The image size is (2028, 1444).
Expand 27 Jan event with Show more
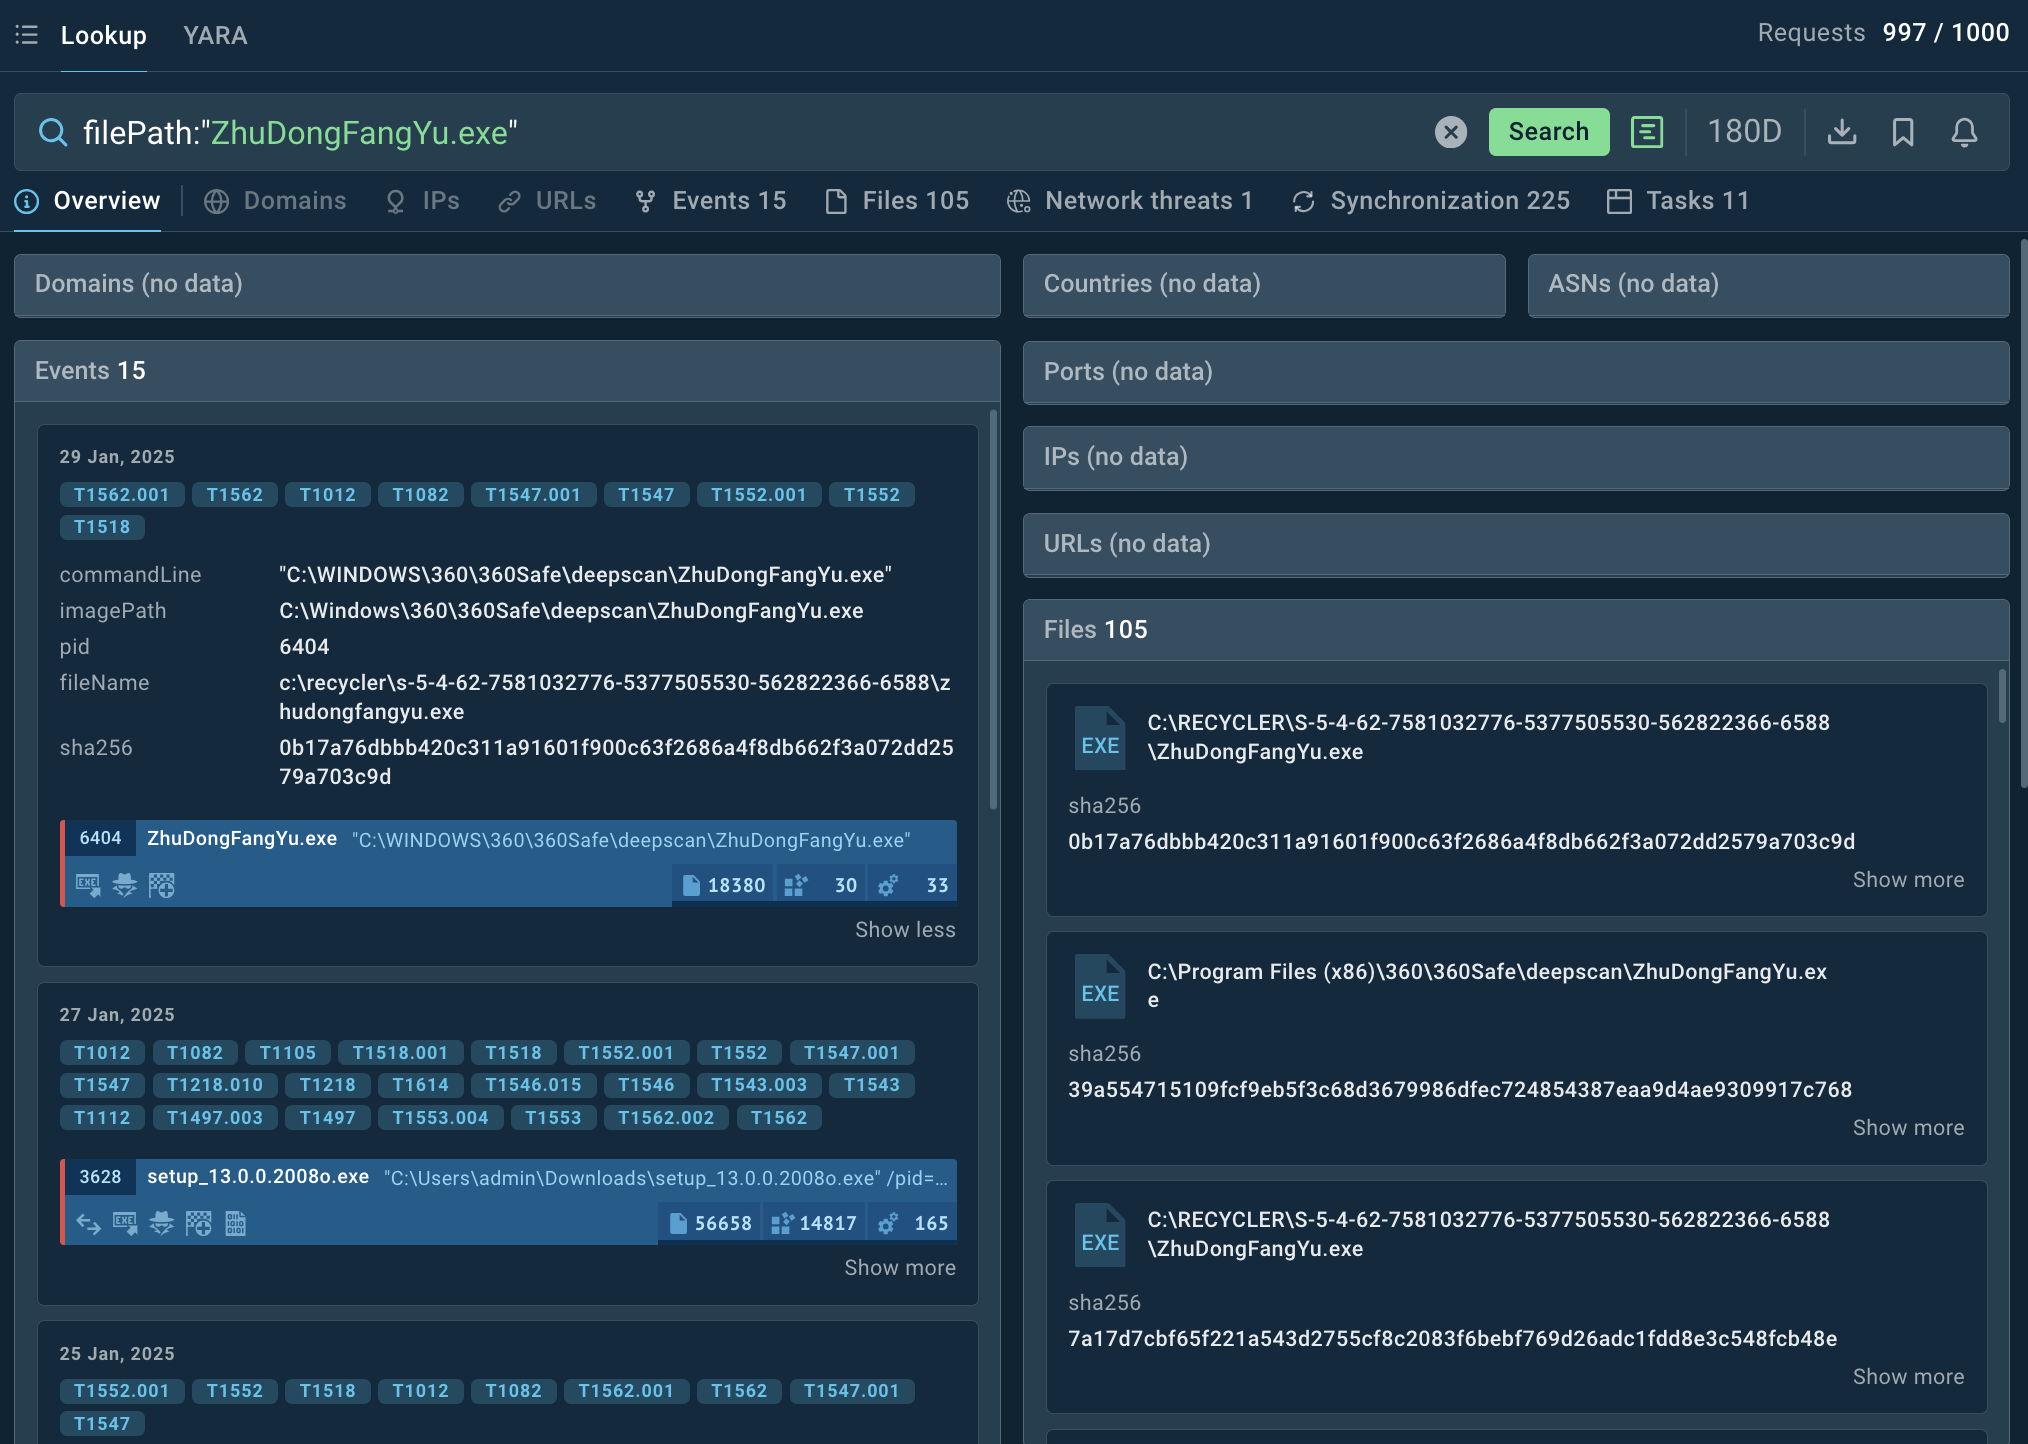pyautogui.click(x=899, y=1268)
